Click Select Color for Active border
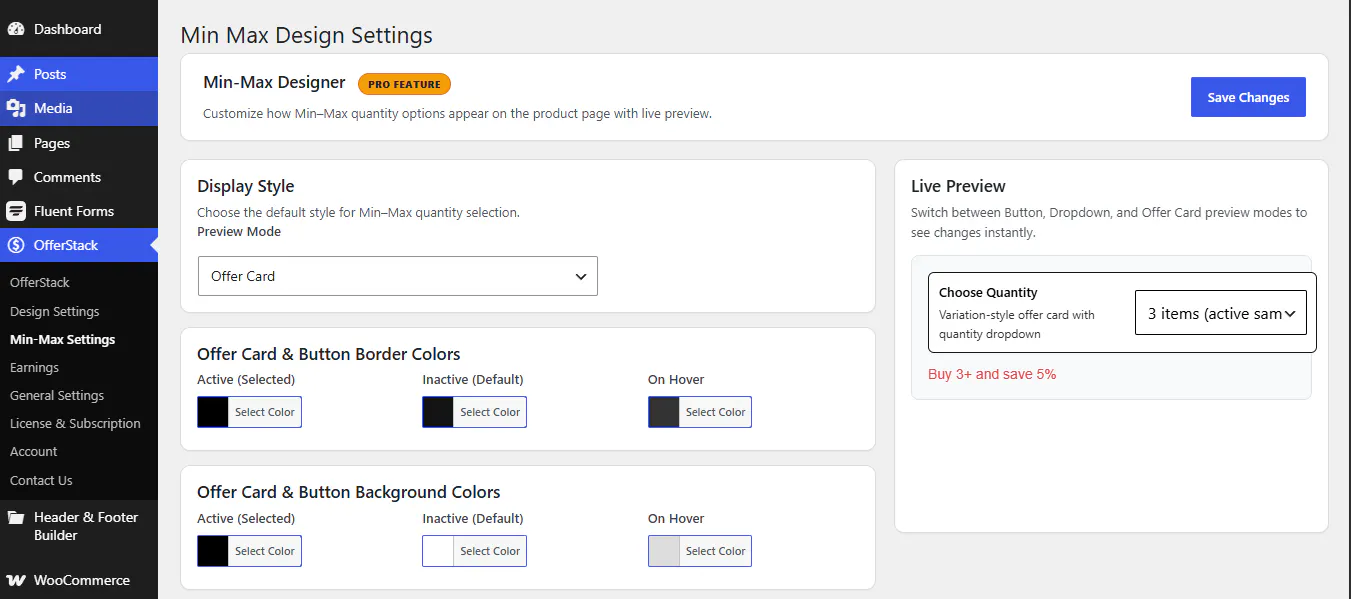1351x599 pixels. (x=265, y=412)
